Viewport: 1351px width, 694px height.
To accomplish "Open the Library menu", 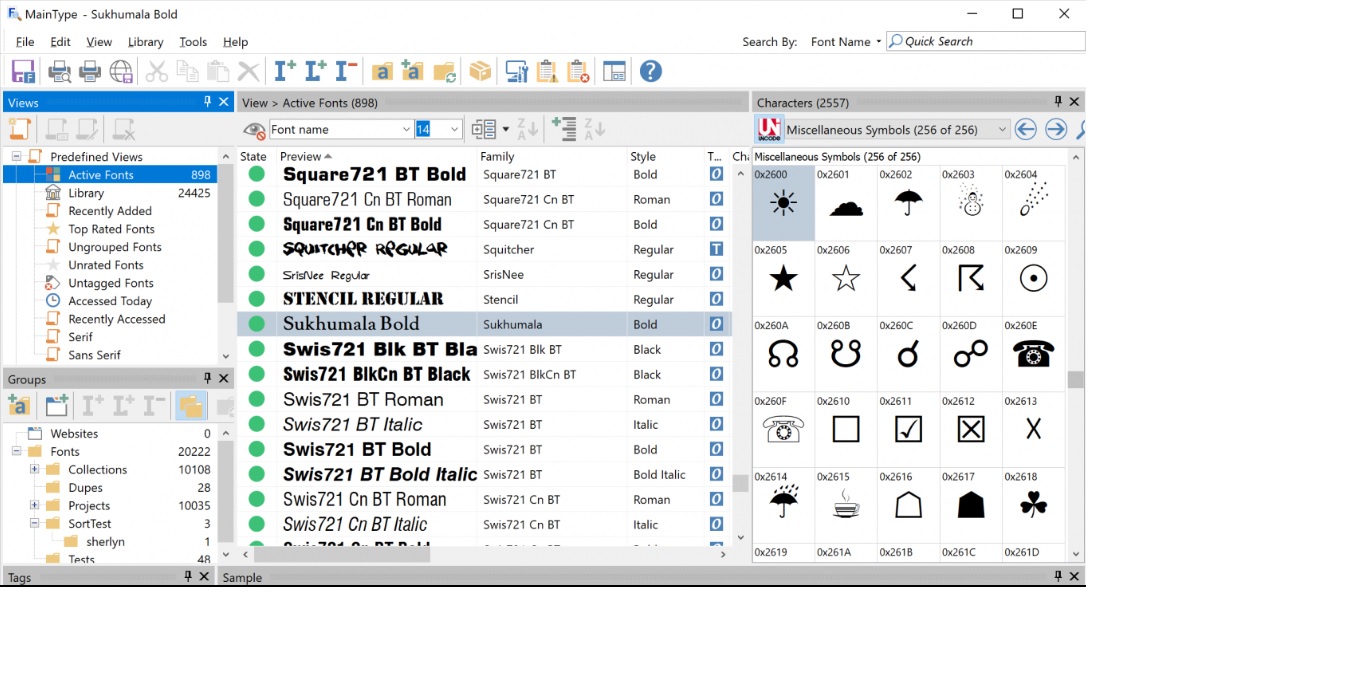I will pyautogui.click(x=145, y=42).
